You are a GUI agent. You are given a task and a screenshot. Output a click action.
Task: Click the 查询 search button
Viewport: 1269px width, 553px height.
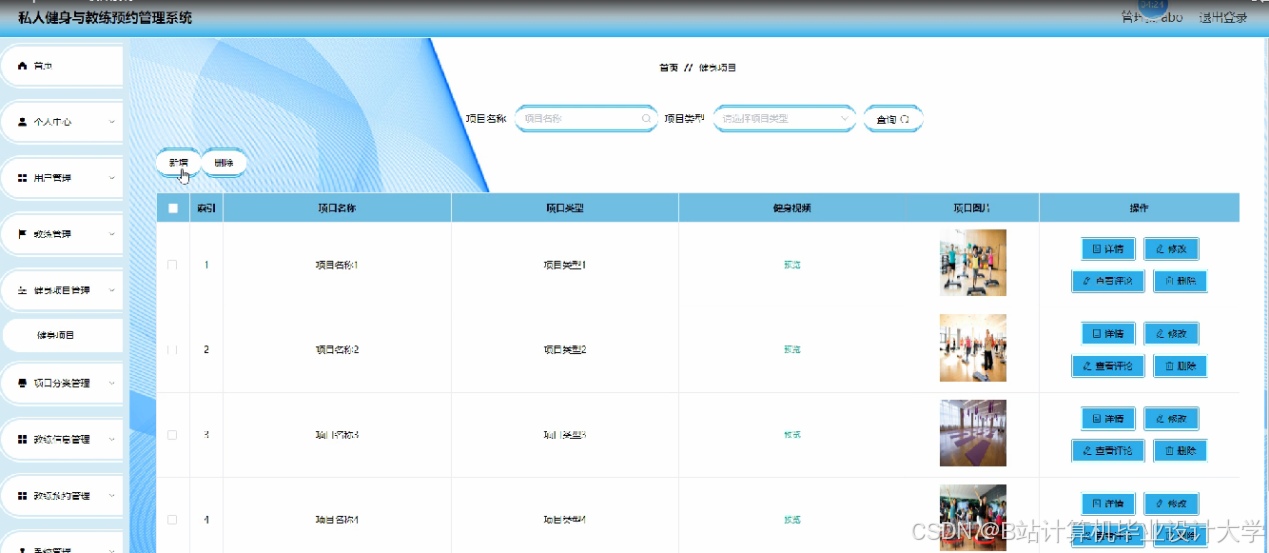893,119
